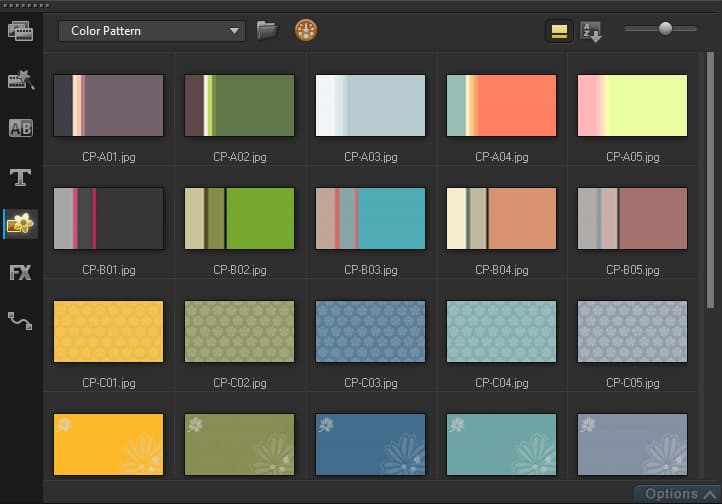
Task: Open the FX Filter category
Action: point(21,272)
